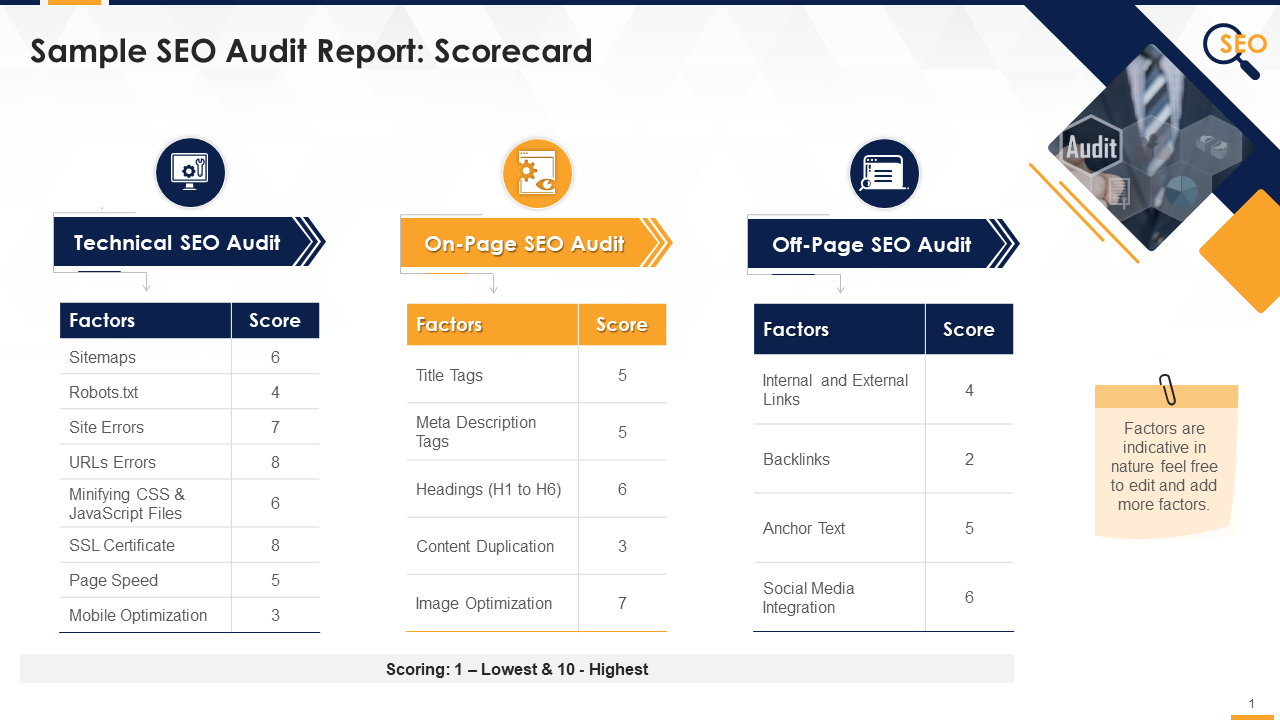The image size is (1280, 720).
Task: Click the On-Page SEO Audit gear icon
Action: click(537, 174)
